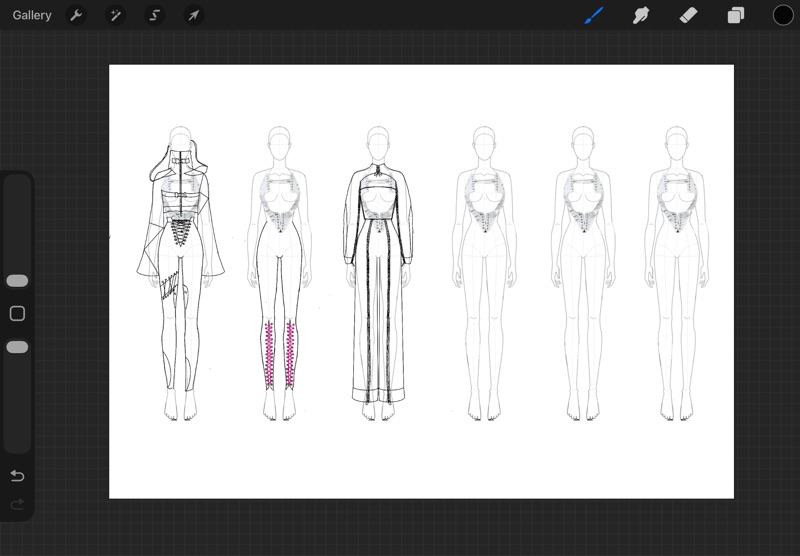The height and width of the screenshot is (556, 800).
Task: Open the Adjustments magic wand menu
Action: (x=115, y=15)
